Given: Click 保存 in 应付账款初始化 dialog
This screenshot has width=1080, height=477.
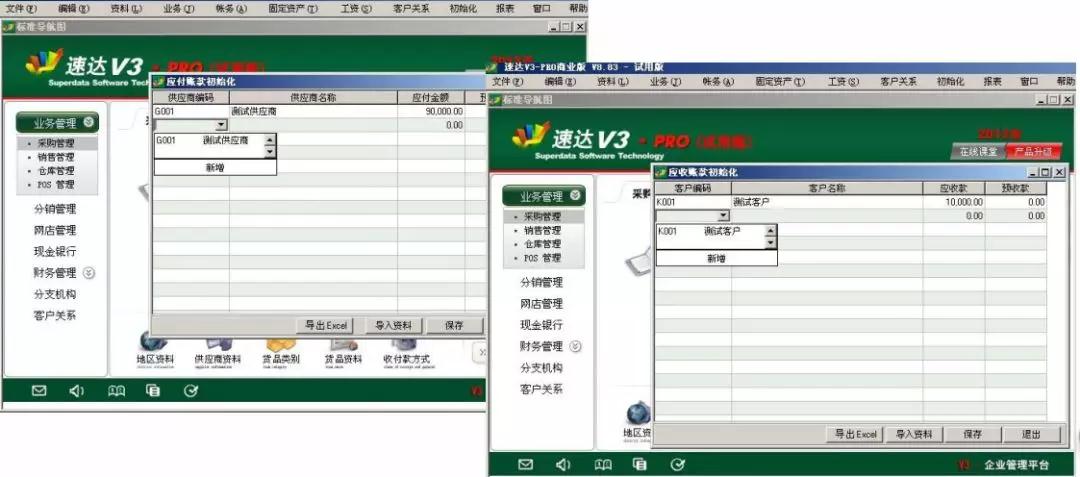Looking at the screenshot, I should (x=455, y=326).
